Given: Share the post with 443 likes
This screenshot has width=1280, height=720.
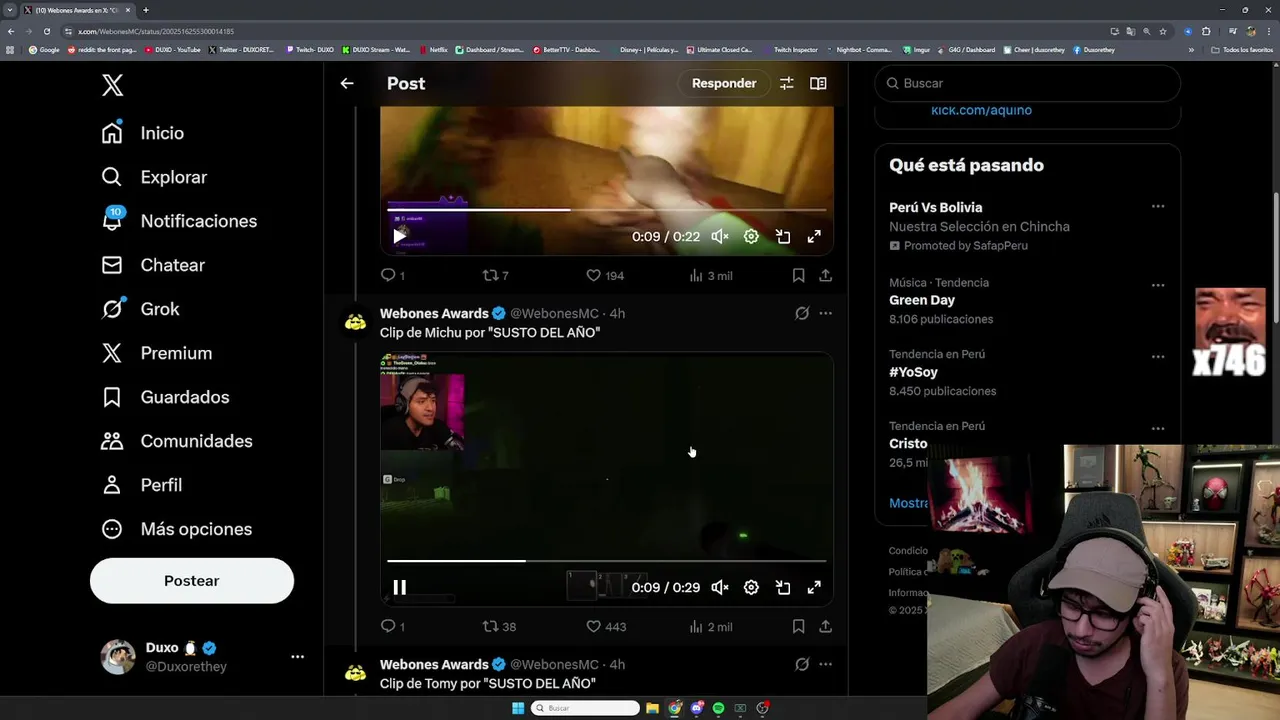Looking at the screenshot, I should [x=825, y=626].
